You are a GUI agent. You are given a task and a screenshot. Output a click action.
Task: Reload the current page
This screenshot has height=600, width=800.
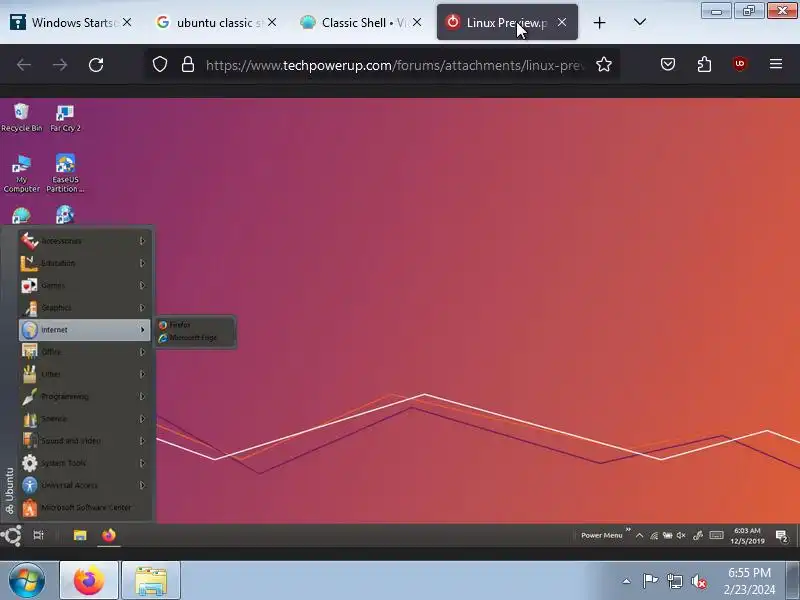(x=96, y=65)
